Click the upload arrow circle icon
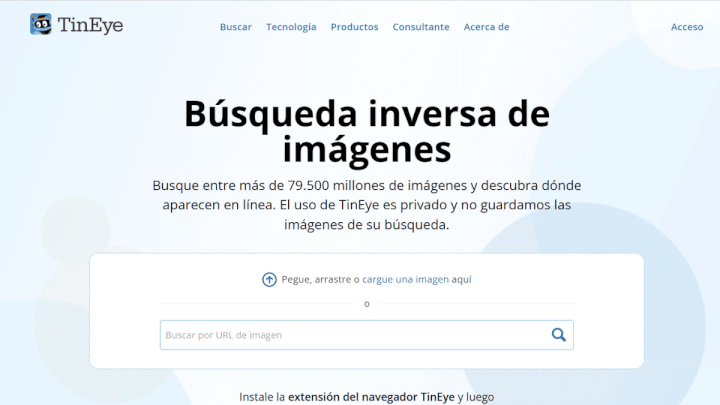The height and width of the screenshot is (405, 720). pyautogui.click(x=270, y=279)
